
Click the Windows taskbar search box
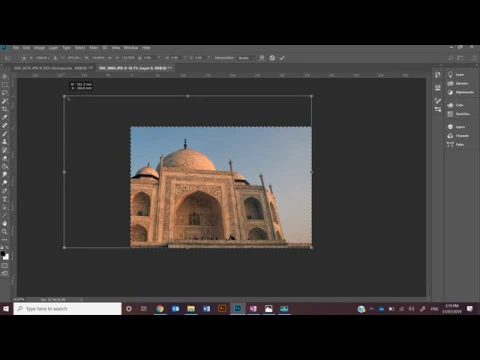(68, 309)
